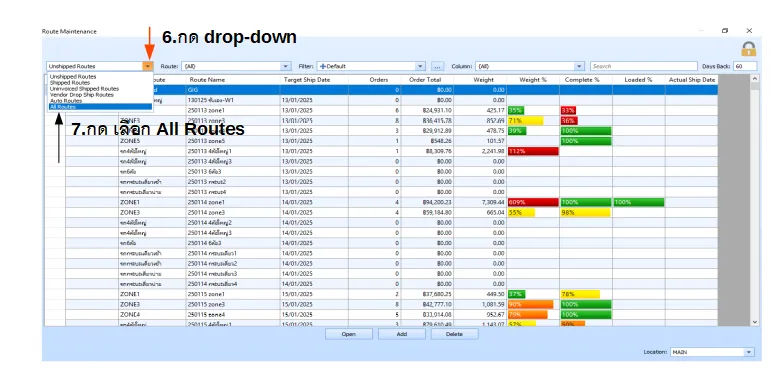This screenshot has height=371, width=783.
Task: Click the 609% red weight bar
Action: point(533,202)
